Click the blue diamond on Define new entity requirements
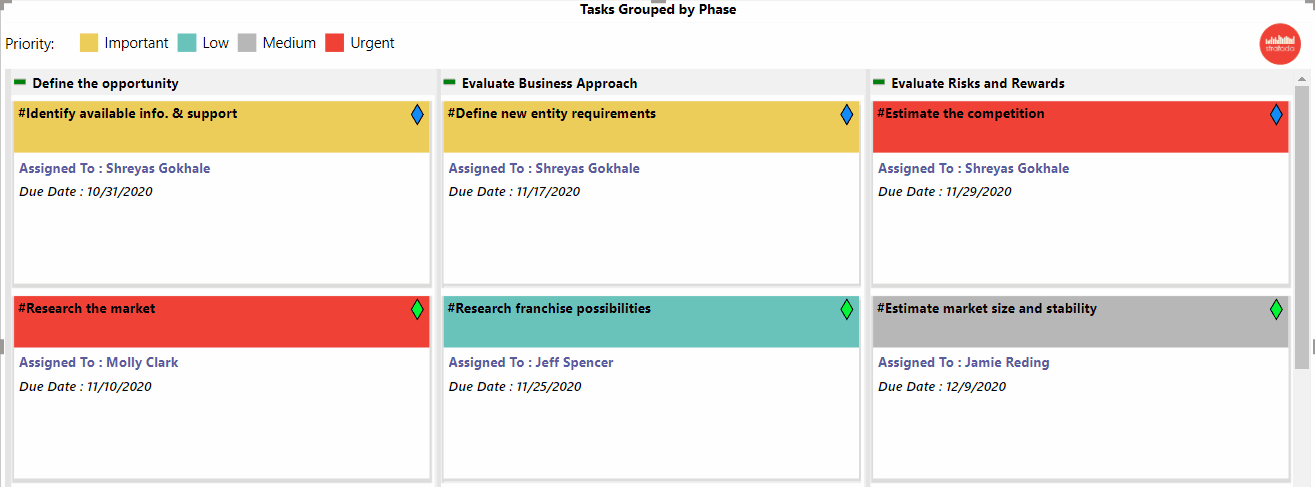This screenshot has height=487, width=1315. [x=847, y=115]
